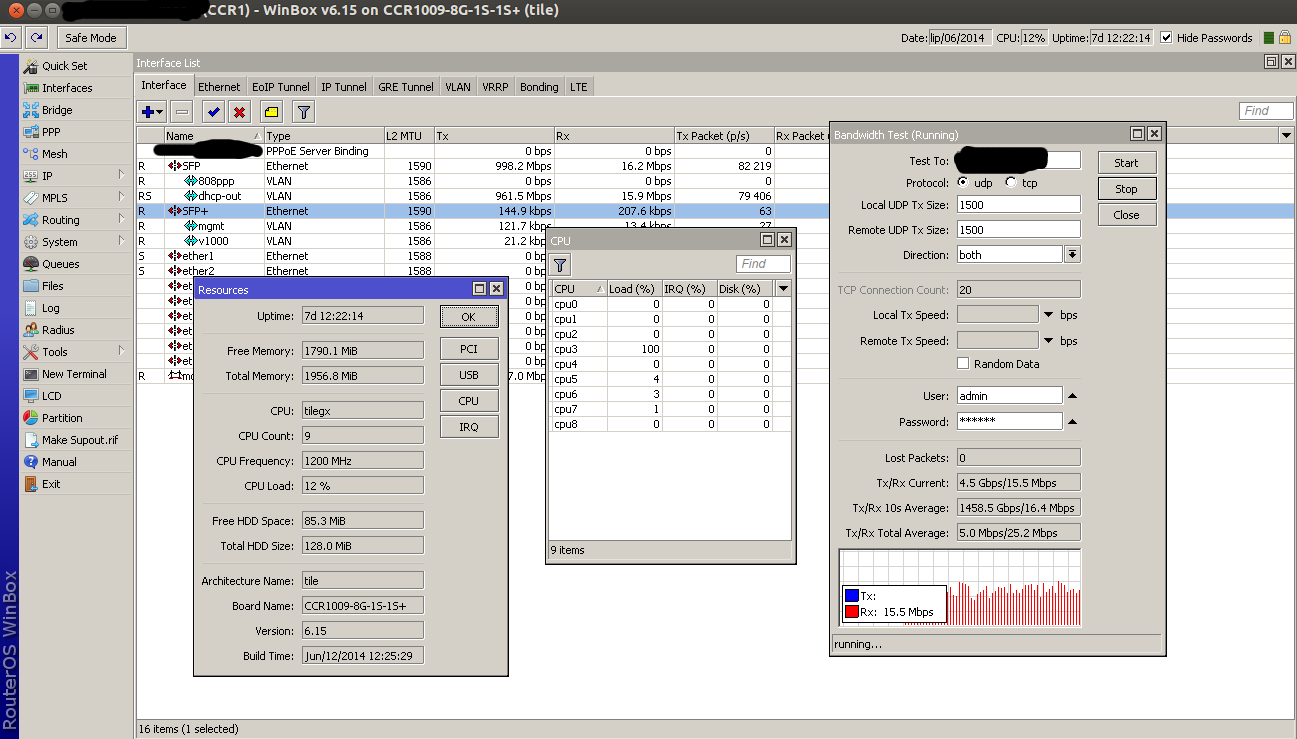
Task: Open Radius in the sidebar
Action: (x=58, y=330)
